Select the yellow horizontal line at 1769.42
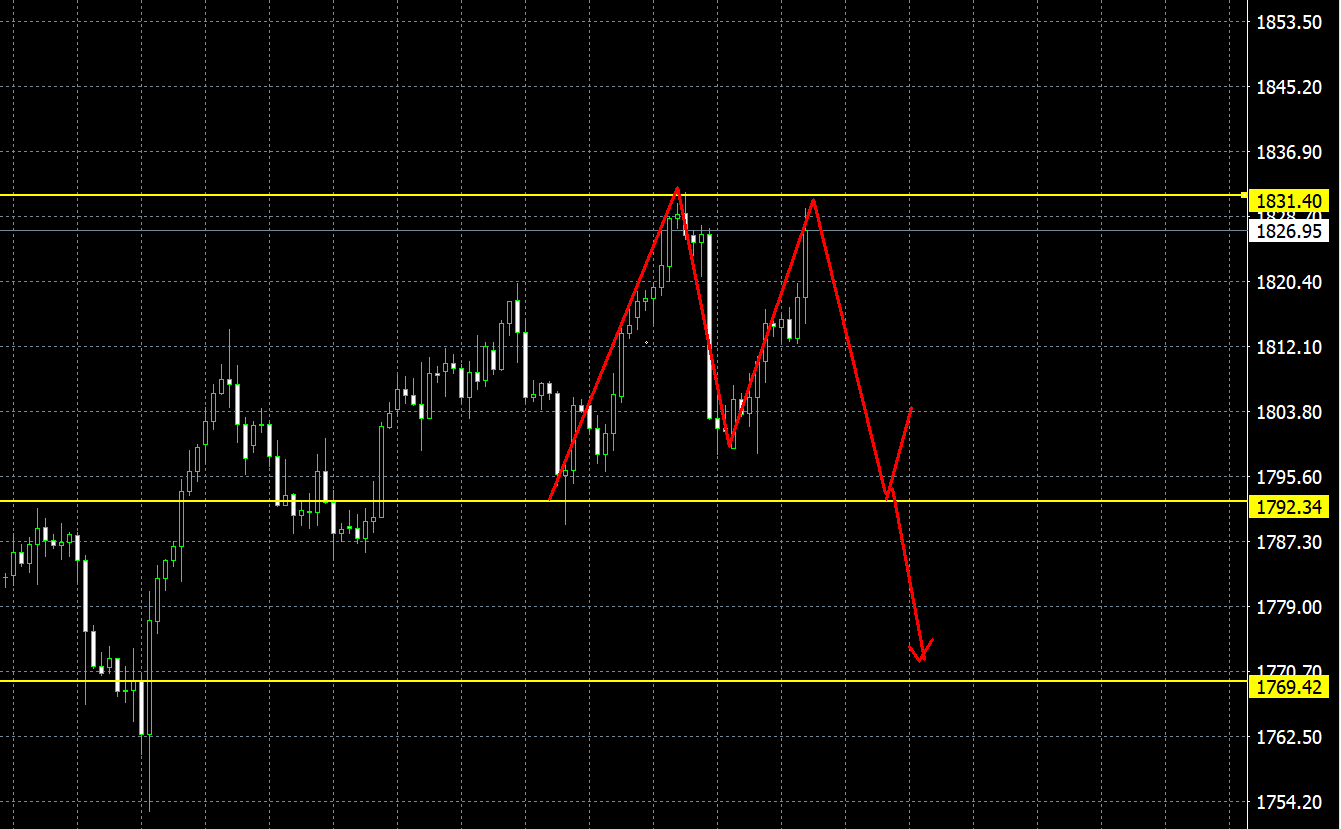Image resolution: width=1341 pixels, height=829 pixels. 624,681
